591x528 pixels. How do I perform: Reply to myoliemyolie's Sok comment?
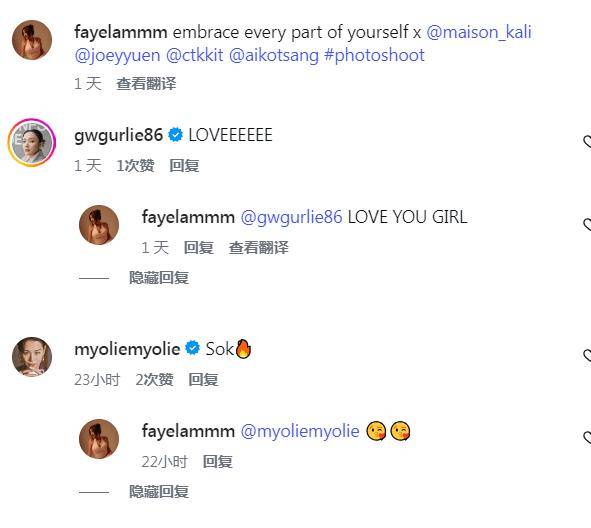click(x=203, y=380)
